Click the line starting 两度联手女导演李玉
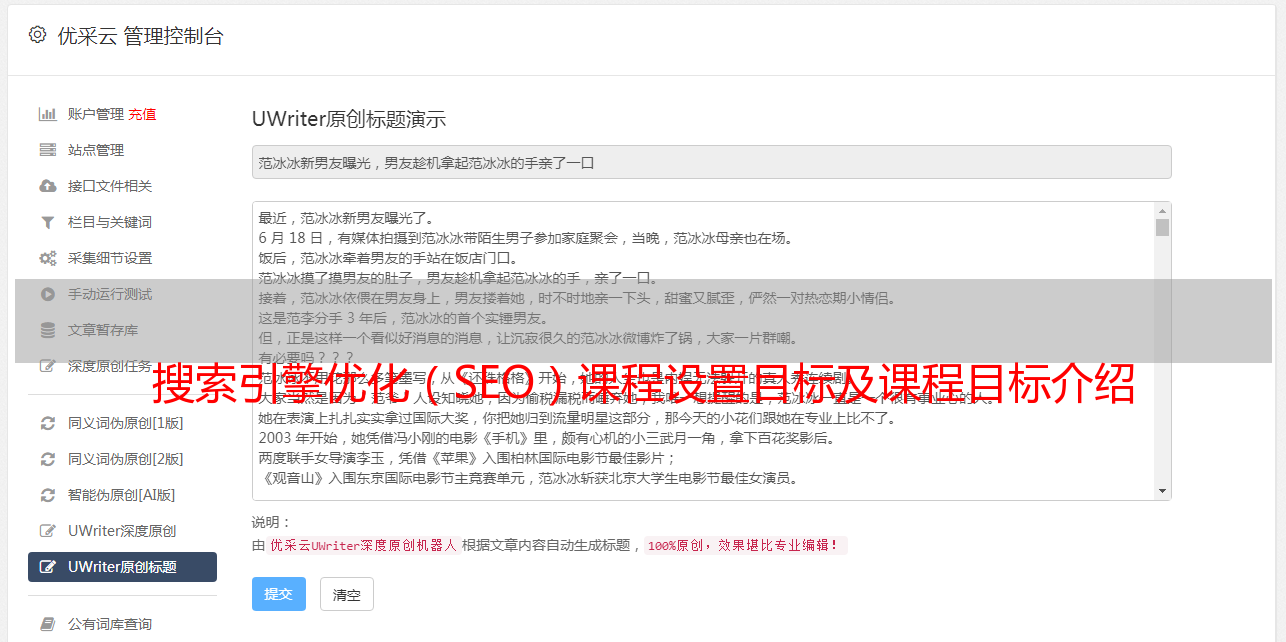Viewport: 1286px width, 642px height. pyautogui.click(x=467, y=458)
